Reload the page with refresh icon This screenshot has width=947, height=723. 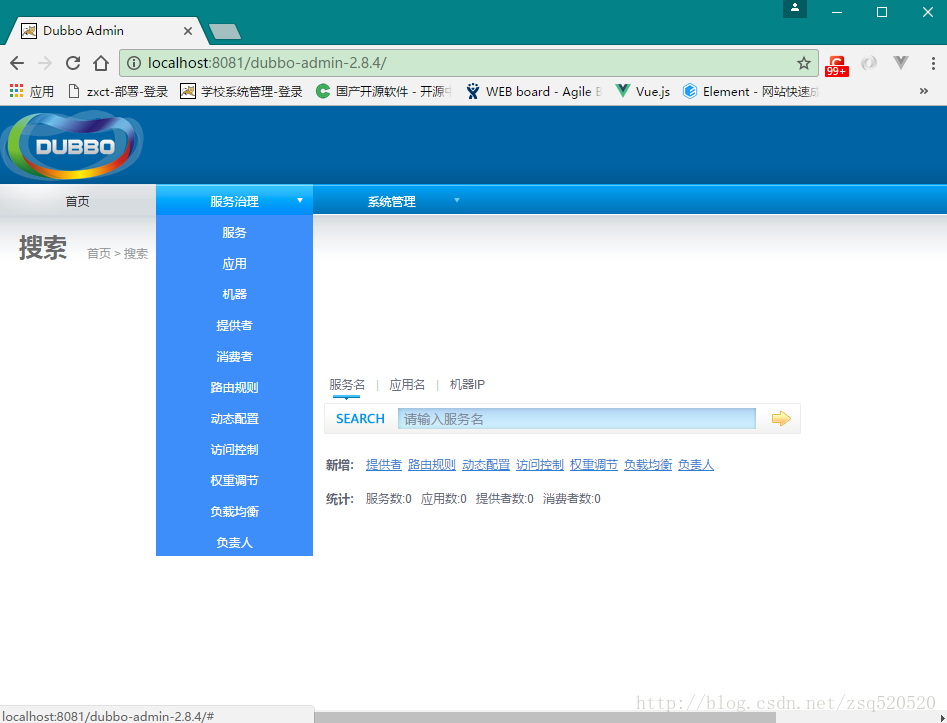(x=72, y=62)
